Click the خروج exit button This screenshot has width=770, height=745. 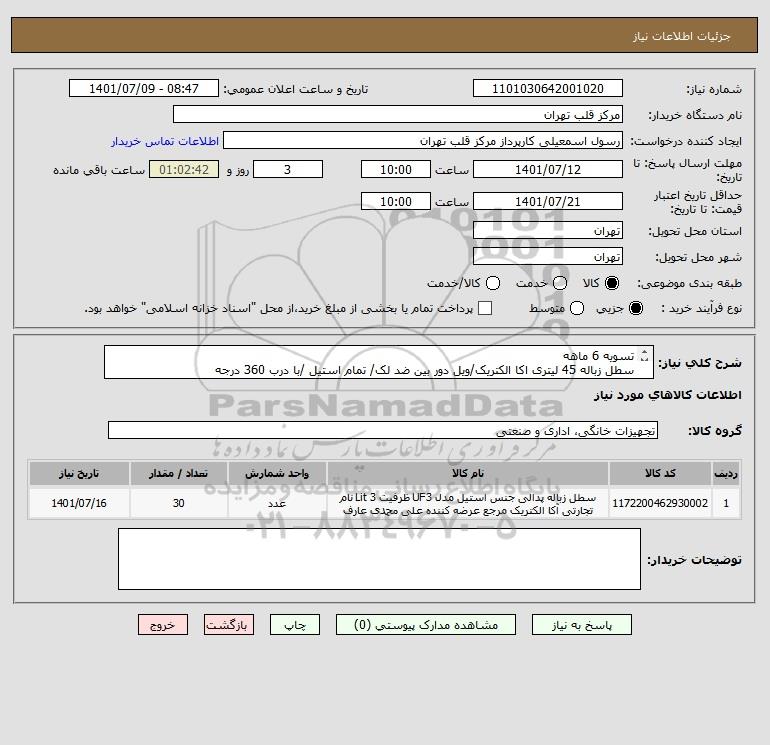(163, 625)
